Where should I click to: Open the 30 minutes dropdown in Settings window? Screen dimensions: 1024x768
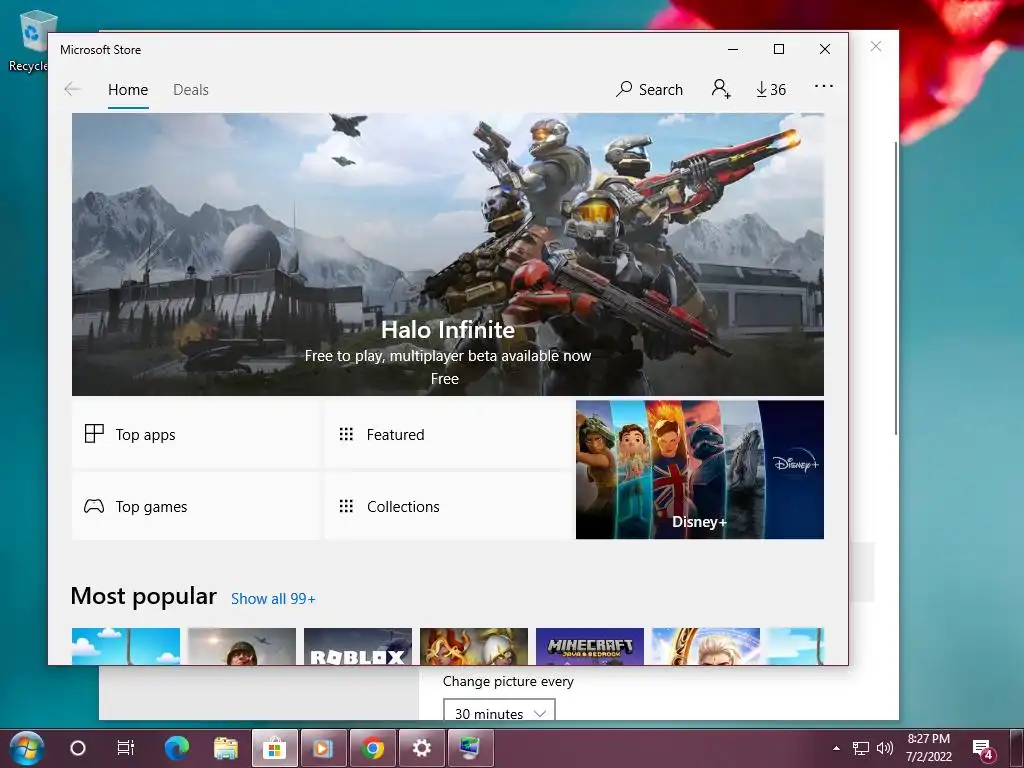point(499,709)
